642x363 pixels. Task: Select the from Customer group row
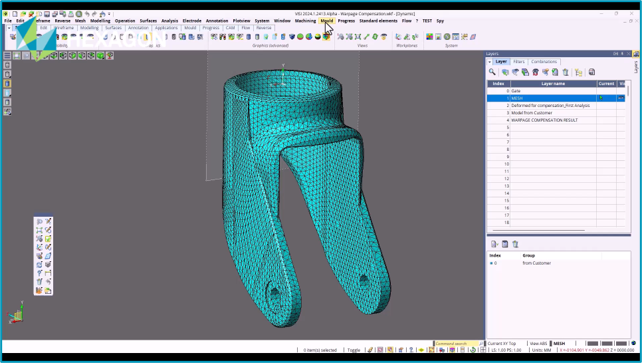[x=559, y=263]
